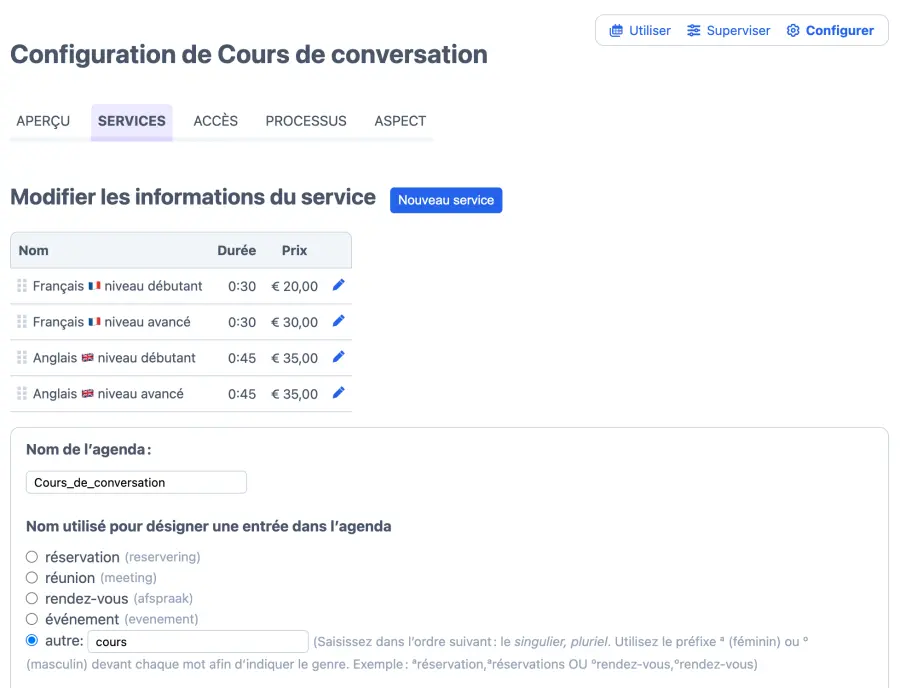Click drag handle of Anglais niveau avancé
The height and width of the screenshot is (688, 900).
tap(22, 394)
